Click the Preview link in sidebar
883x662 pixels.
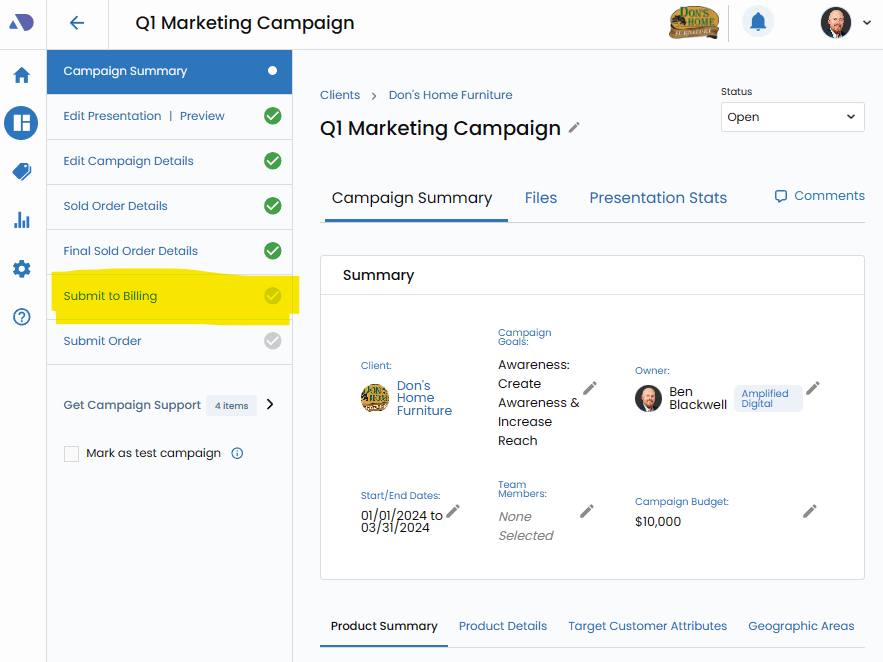click(x=202, y=116)
